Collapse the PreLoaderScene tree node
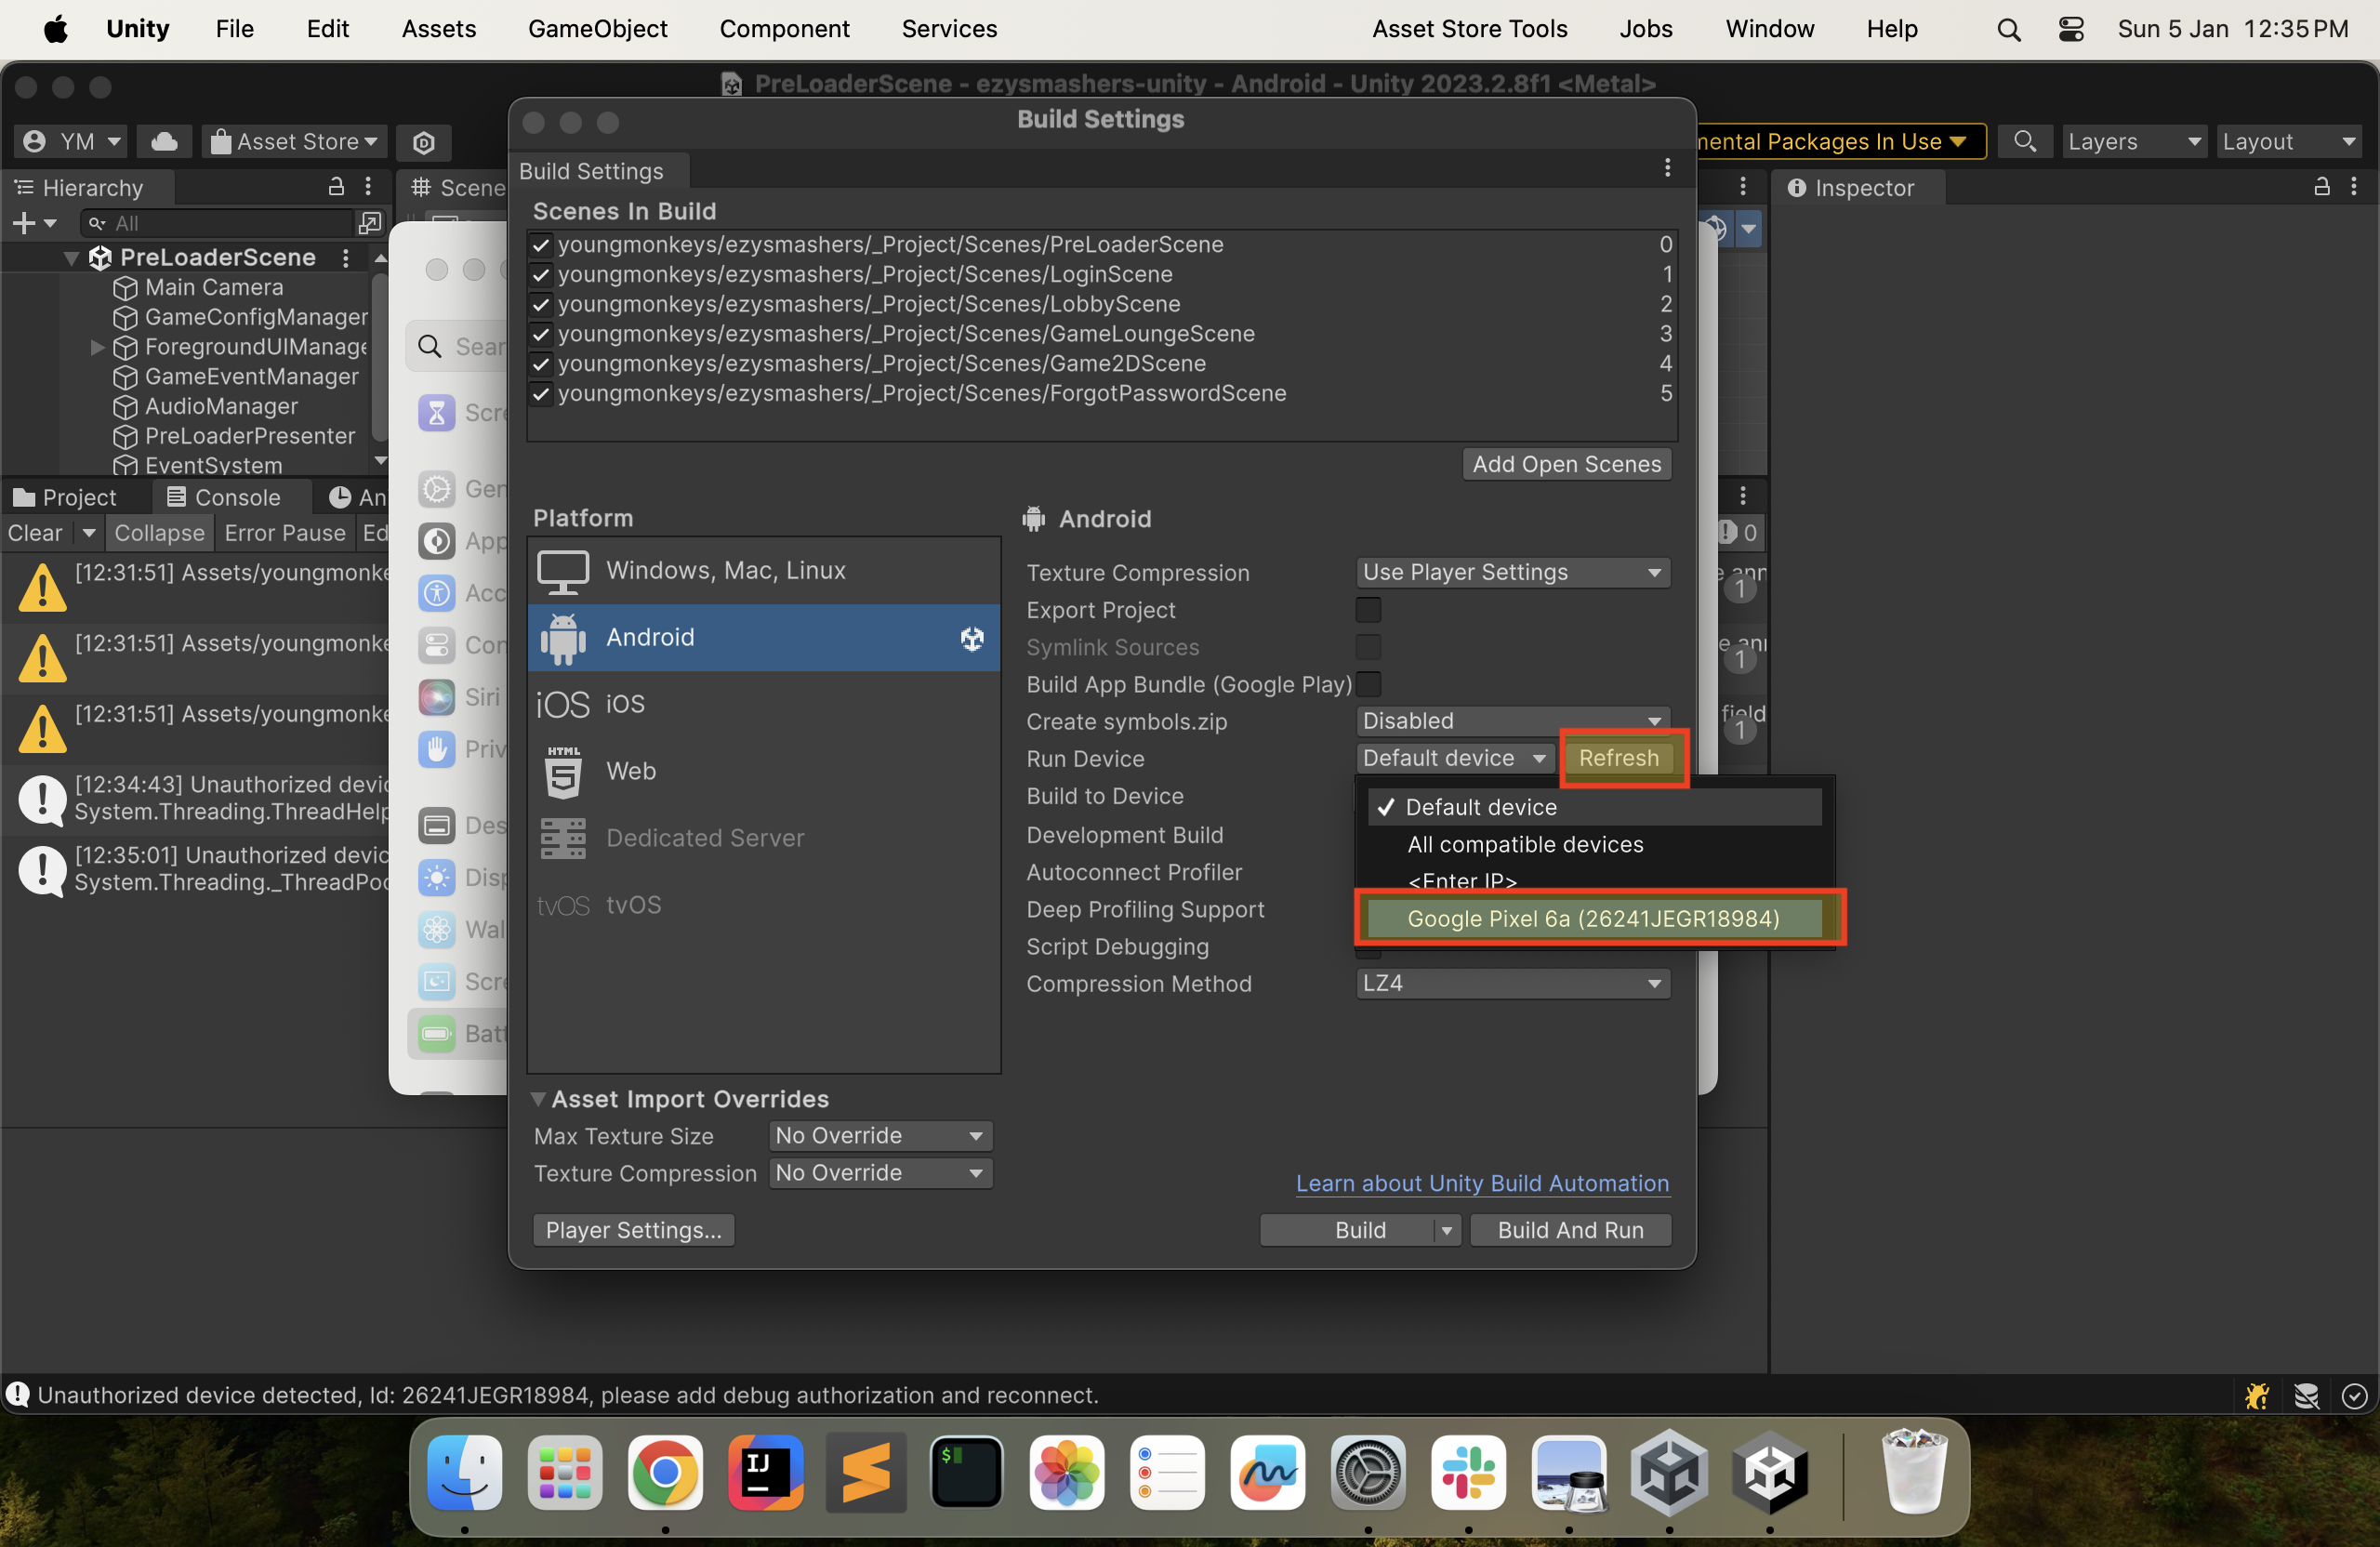This screenshot has width=2380, height=1547. click(70, 258)
